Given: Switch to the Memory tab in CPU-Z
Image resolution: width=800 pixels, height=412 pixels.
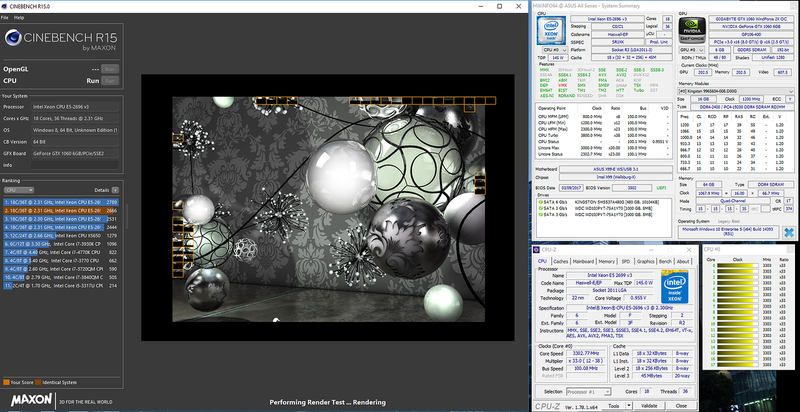Looking at the screenshot, I should 607,261.
